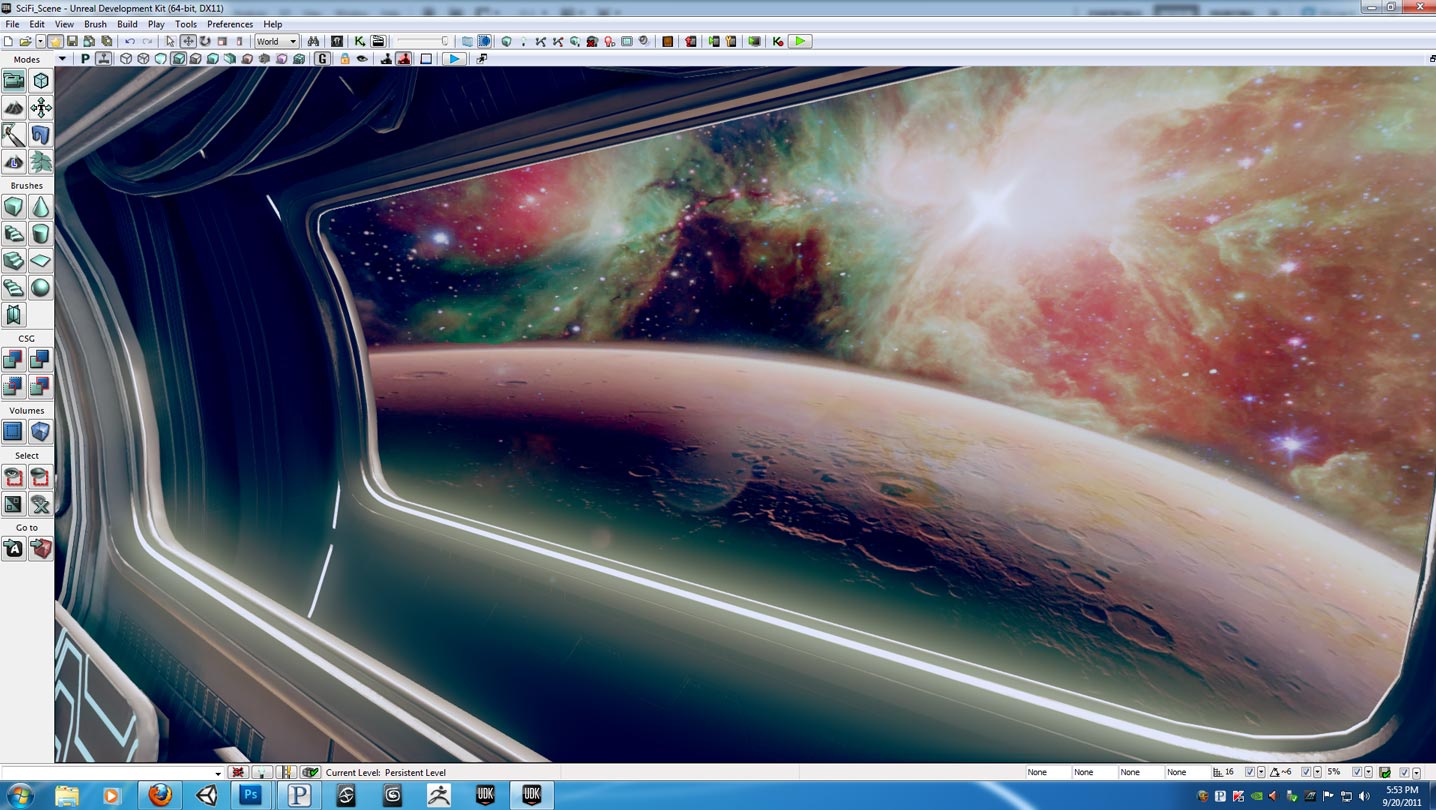Select the rotation widget mode
The image size is (1436, 810).
click(205, 41)
